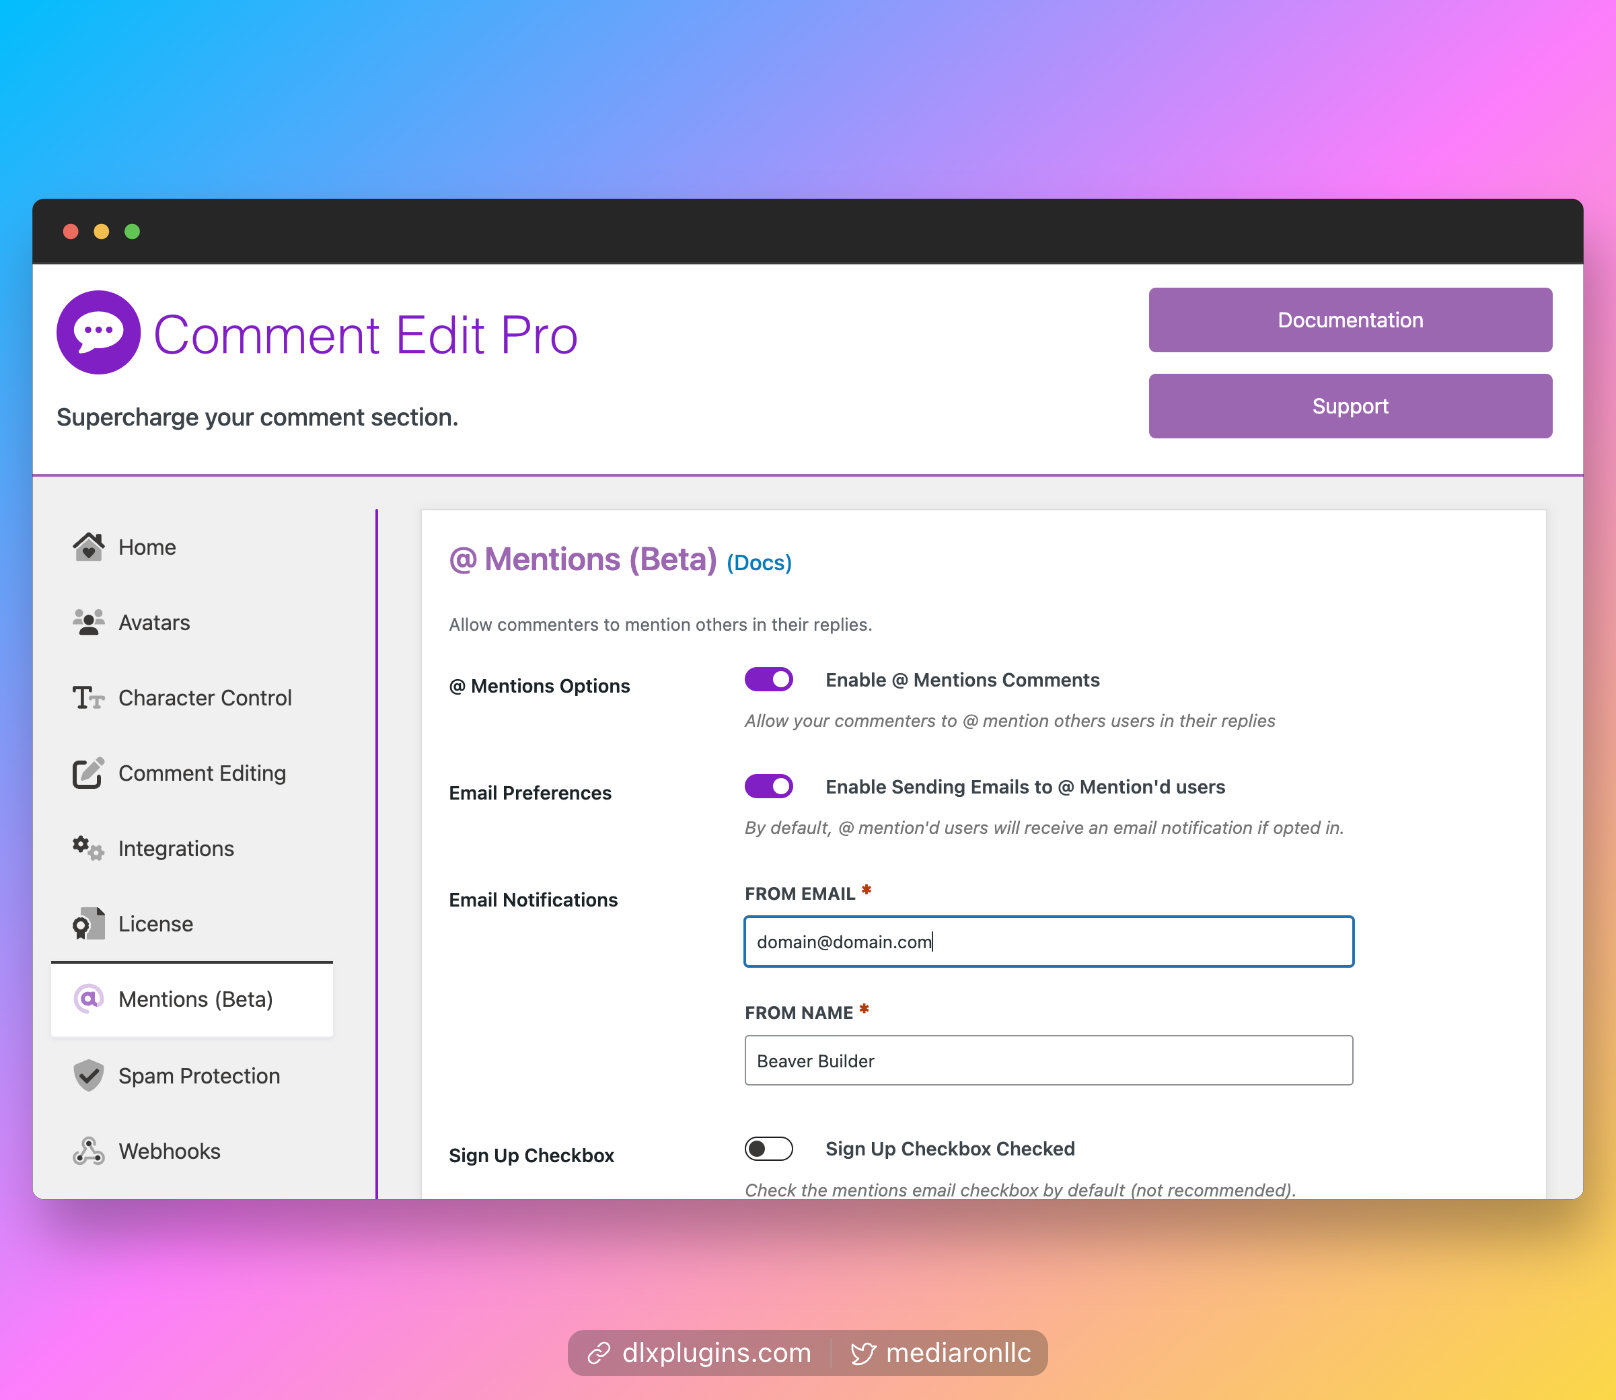This screenshot has height=1400, width=1616.
Task: Open Integrations via its gears icon
Action: (88, 849)
